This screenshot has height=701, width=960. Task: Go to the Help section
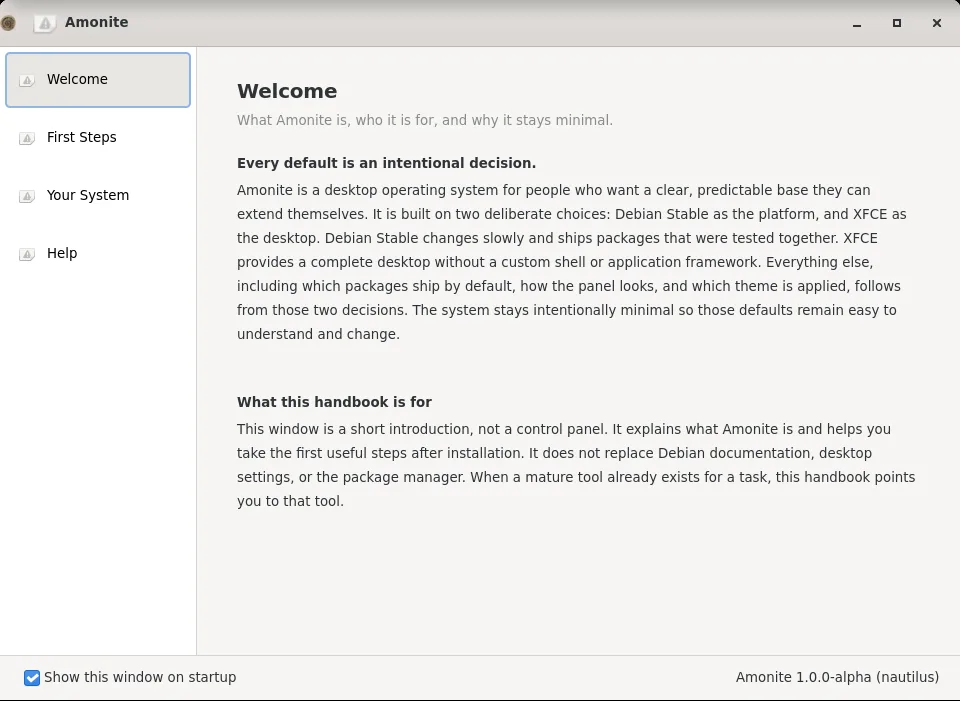tap(98, 253)
